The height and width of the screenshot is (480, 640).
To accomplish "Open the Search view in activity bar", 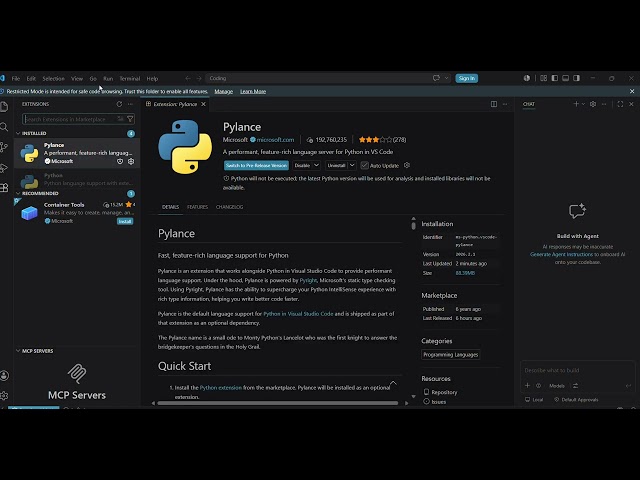I will pos(4,127).
